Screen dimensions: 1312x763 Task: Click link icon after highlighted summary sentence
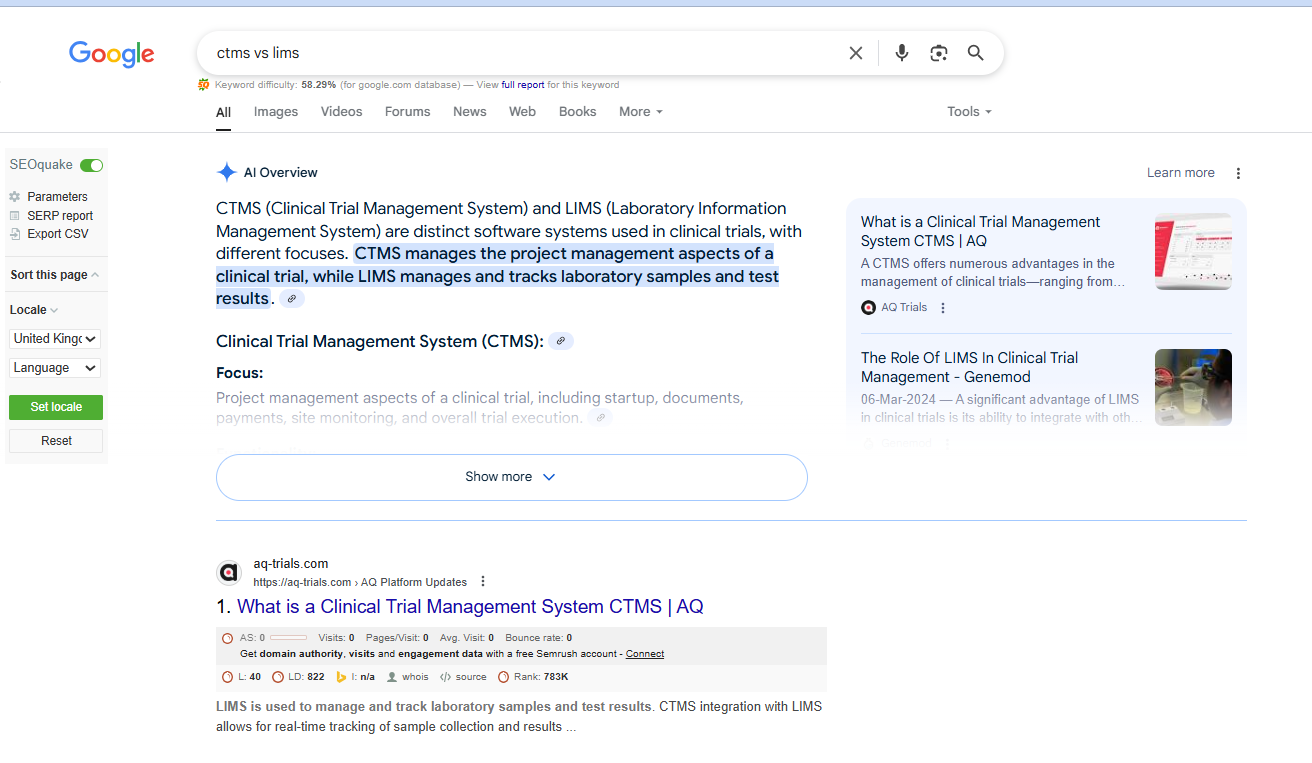point(291,299)
